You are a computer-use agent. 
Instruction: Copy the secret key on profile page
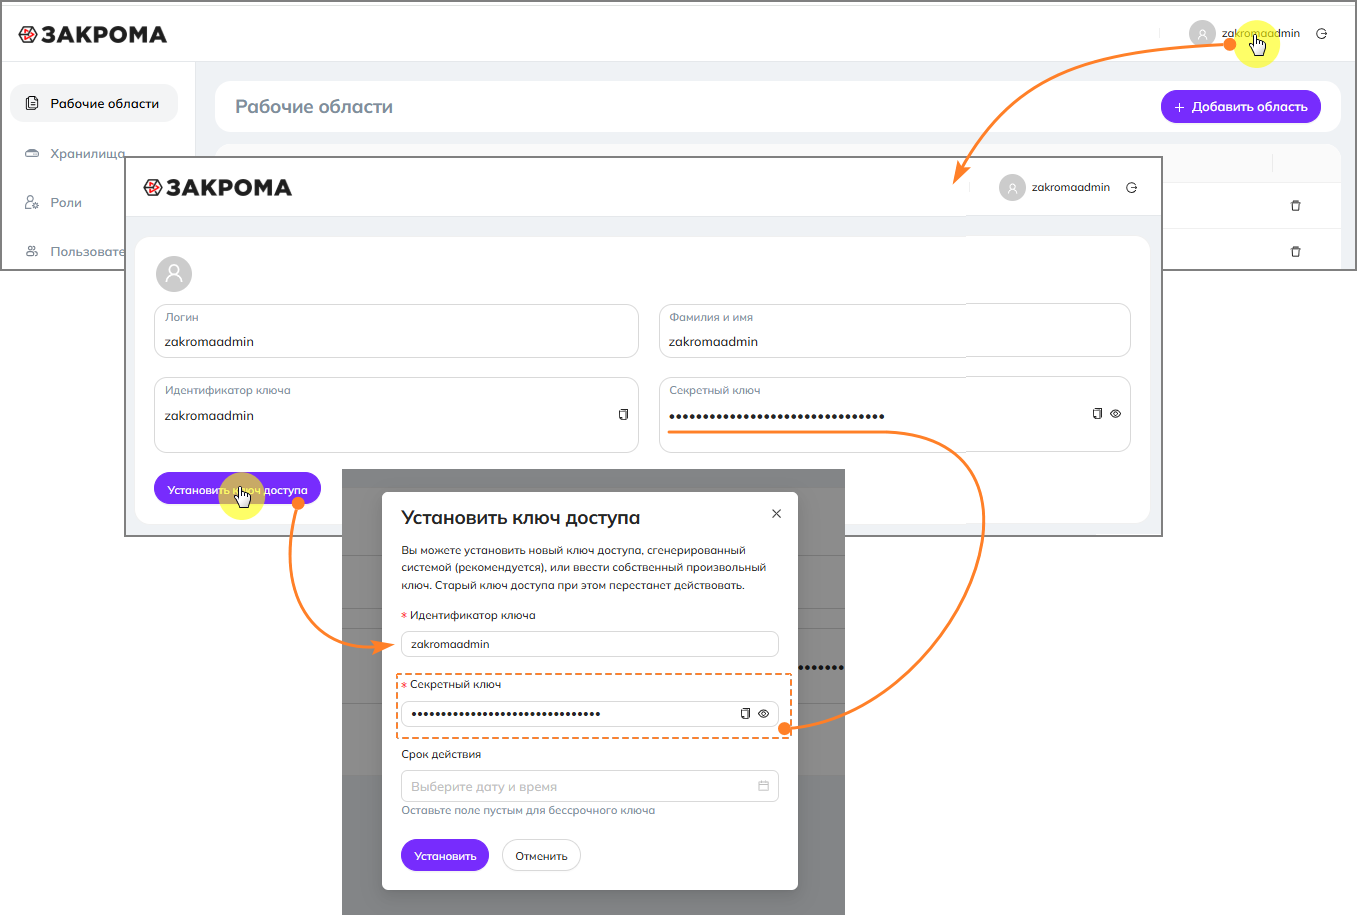click(x=1097, y=413)
